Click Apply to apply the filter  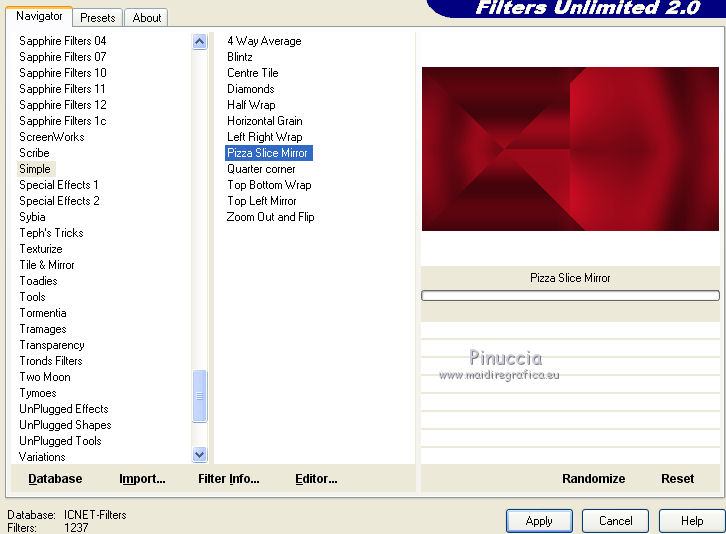(x=539, y=521)
